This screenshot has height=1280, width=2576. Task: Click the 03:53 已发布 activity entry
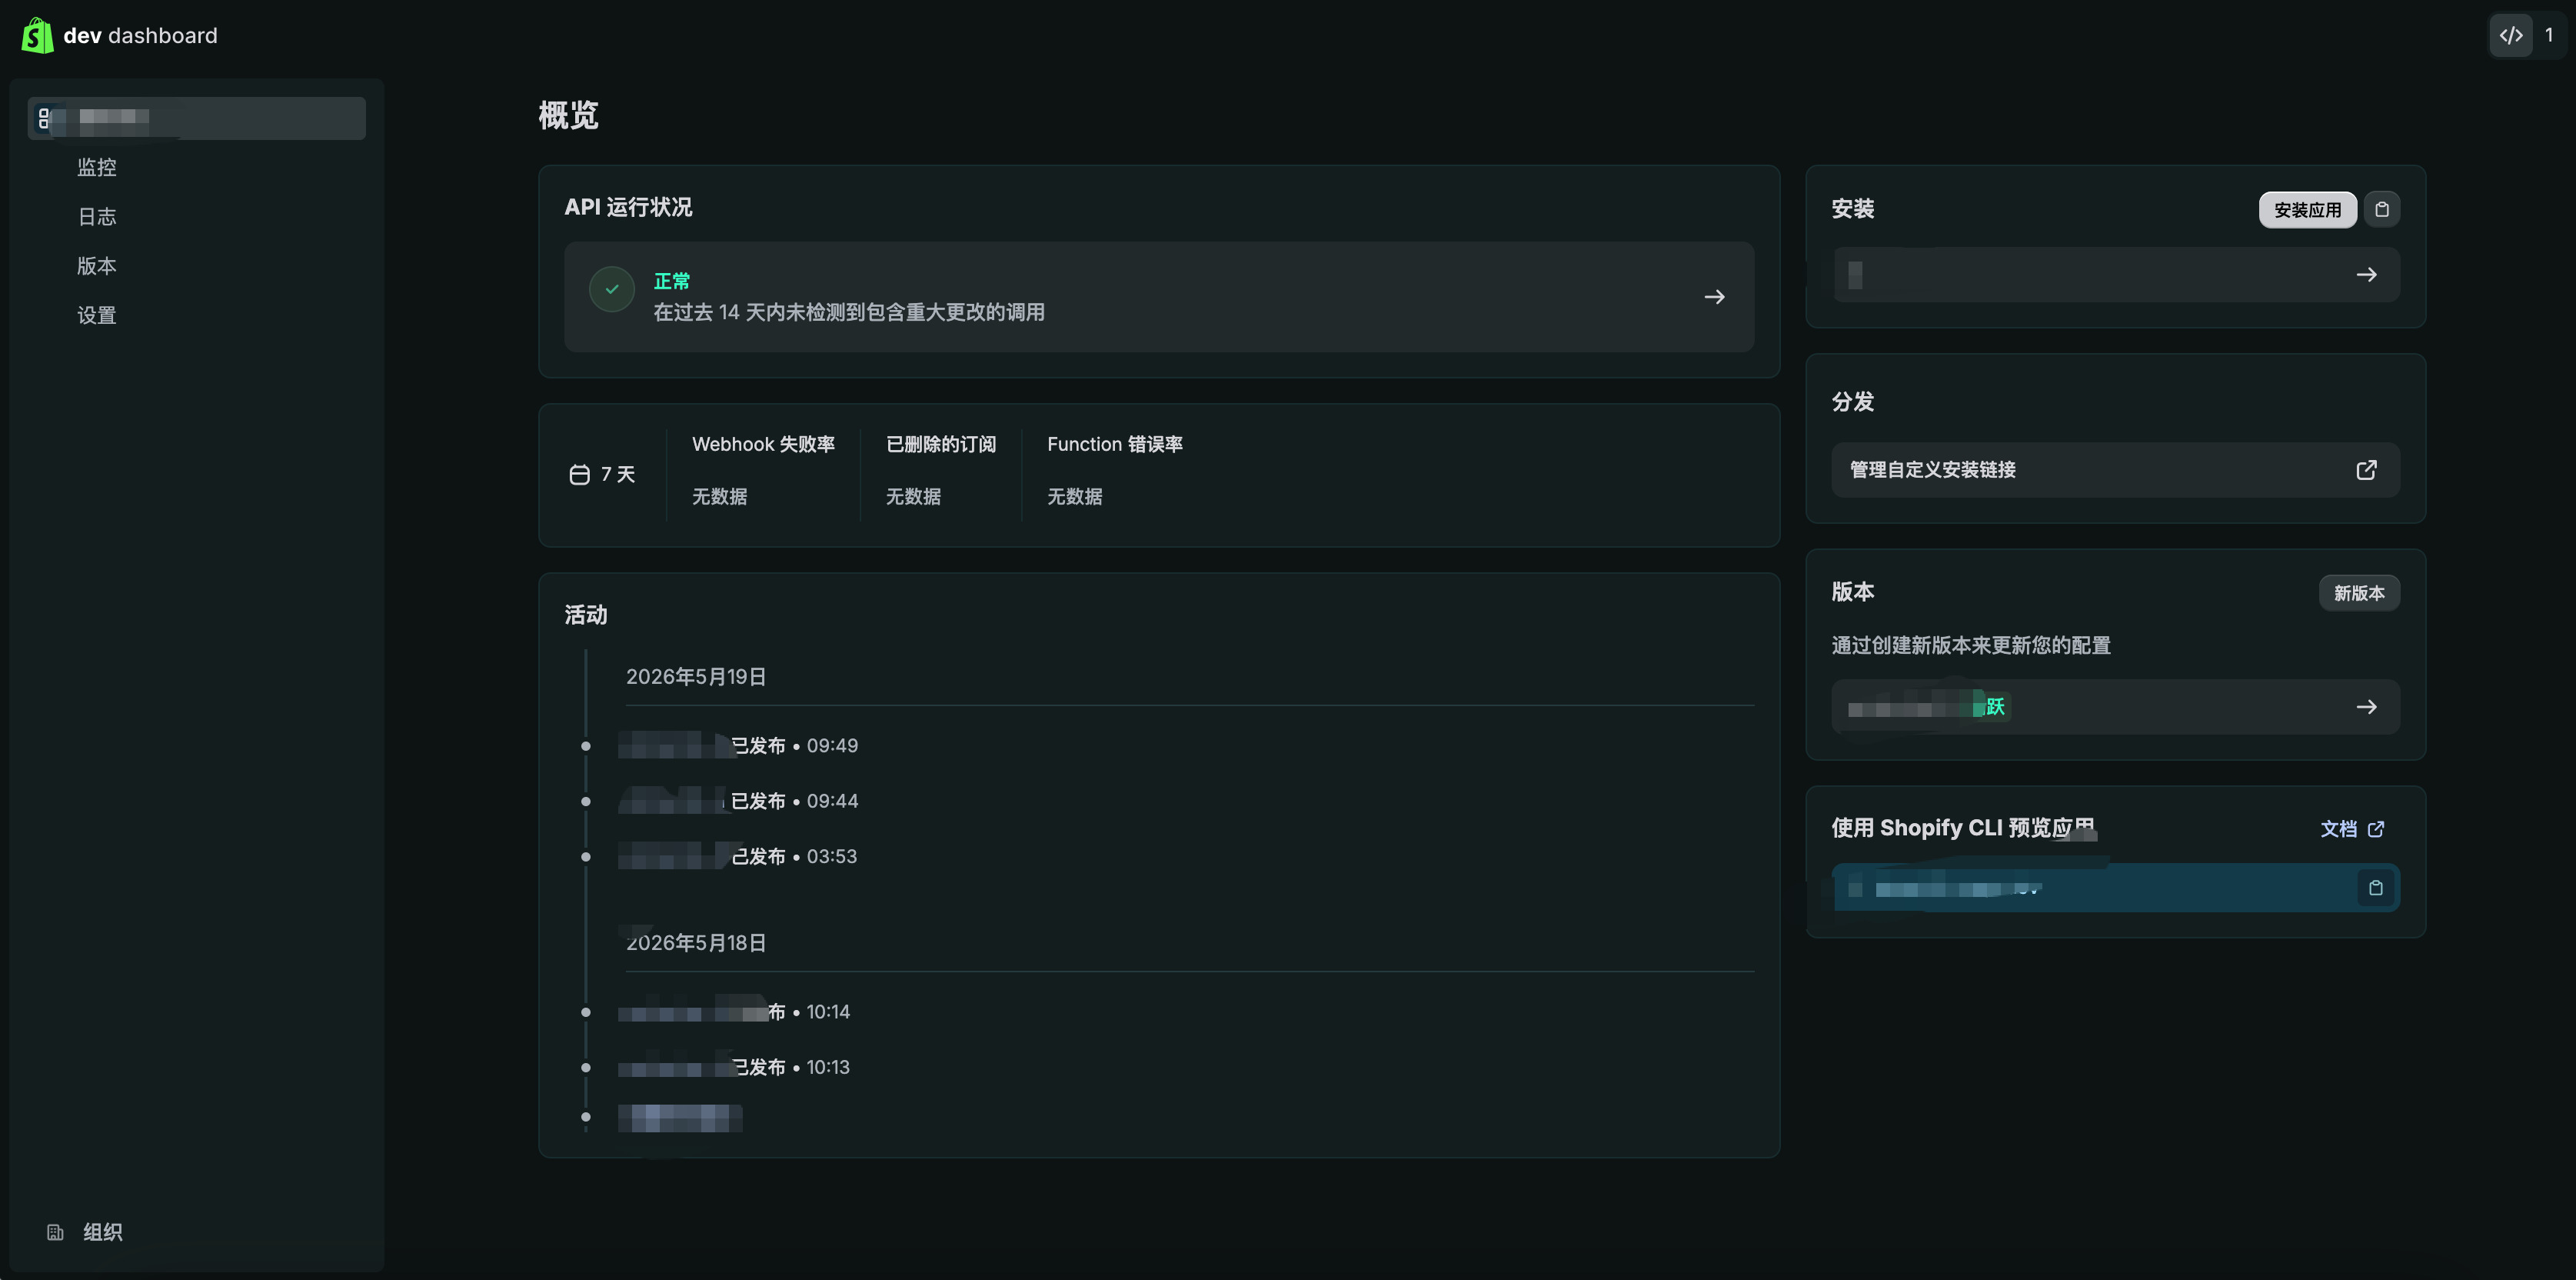[738, 857]
